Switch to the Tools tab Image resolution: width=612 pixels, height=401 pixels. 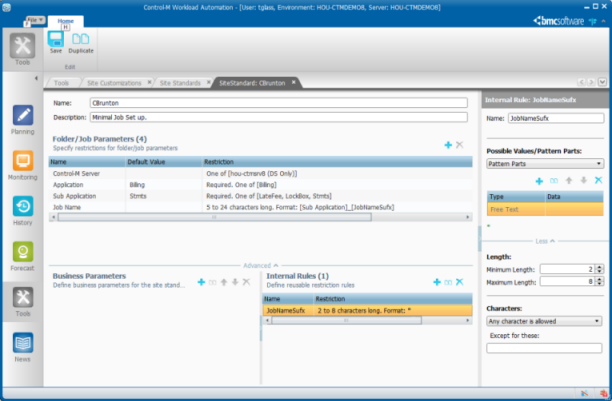pos(61,83)
